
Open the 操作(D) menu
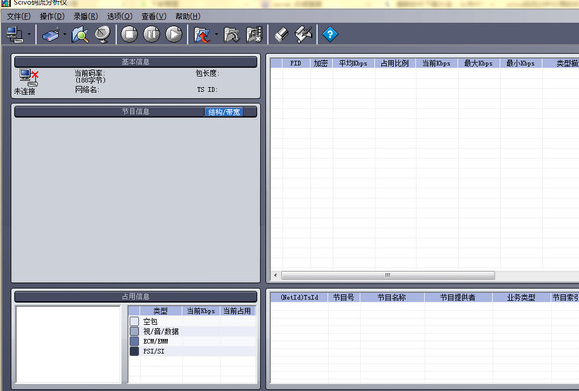(x=52, y=17)
